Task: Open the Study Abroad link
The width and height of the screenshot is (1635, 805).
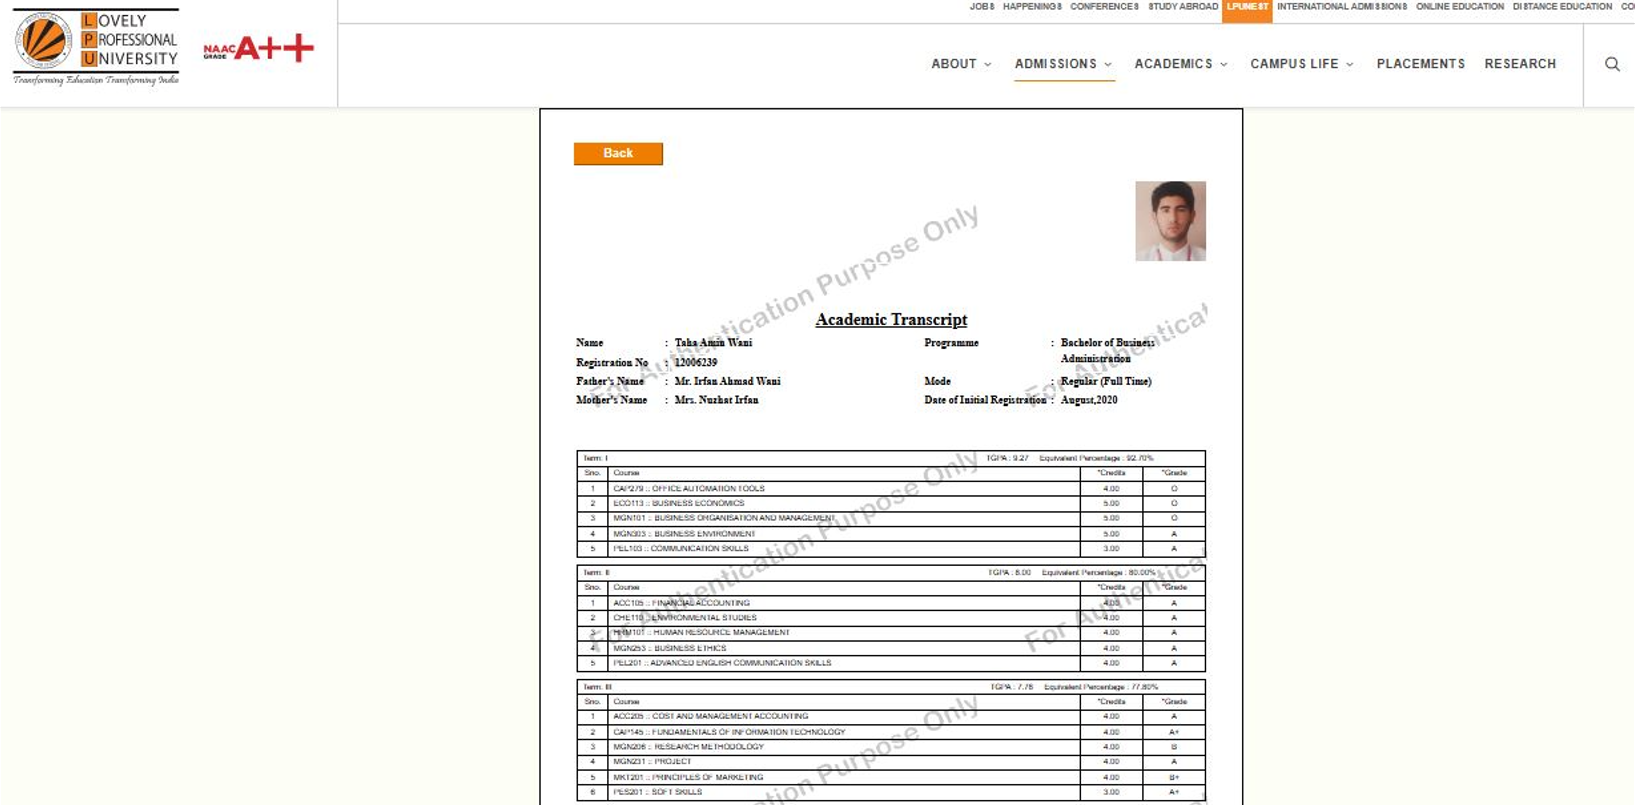Action: tap(1183, 7)
